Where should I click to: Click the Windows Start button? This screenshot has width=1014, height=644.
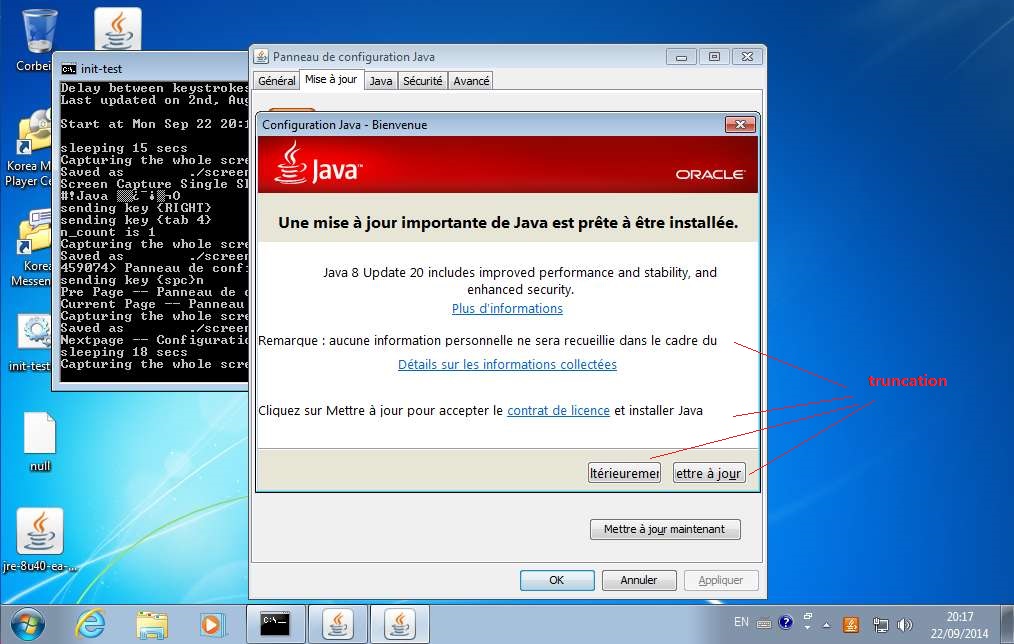(x=28, y=623)
